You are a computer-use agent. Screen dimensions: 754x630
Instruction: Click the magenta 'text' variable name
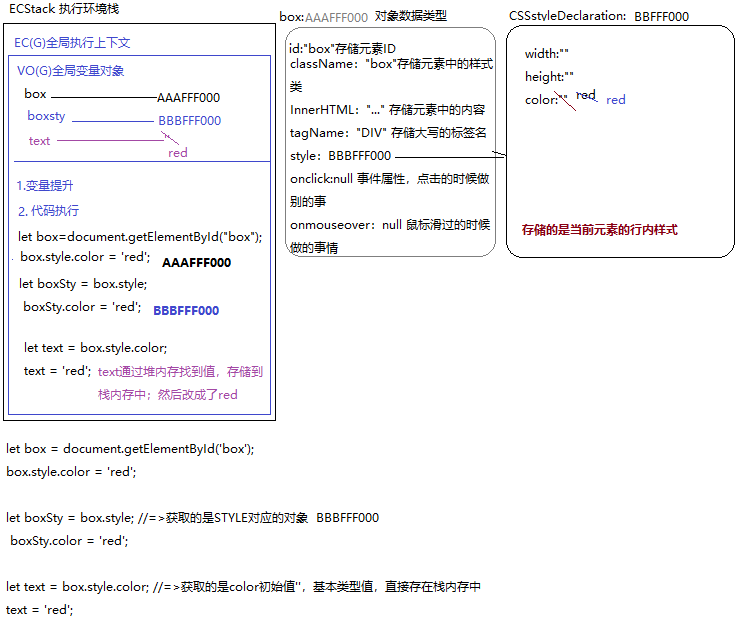click(x=39, y=141)
